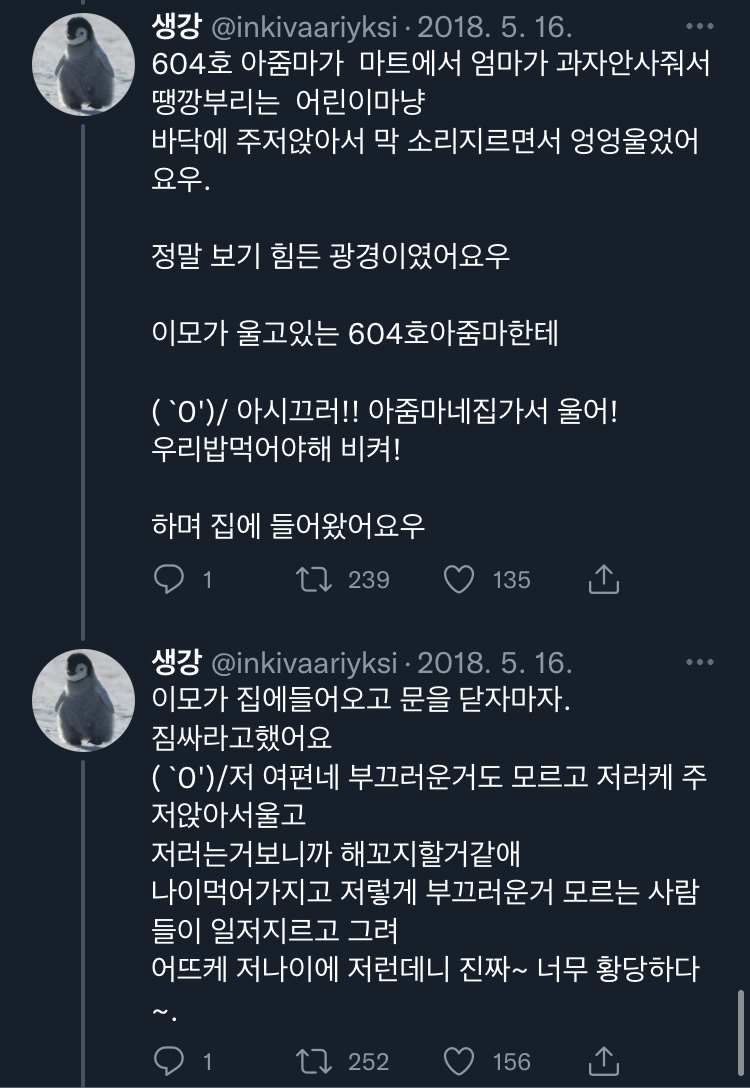Open @inkivaariyksi handle on second tweet
The image size is (750, 1088).
point(304,663)
